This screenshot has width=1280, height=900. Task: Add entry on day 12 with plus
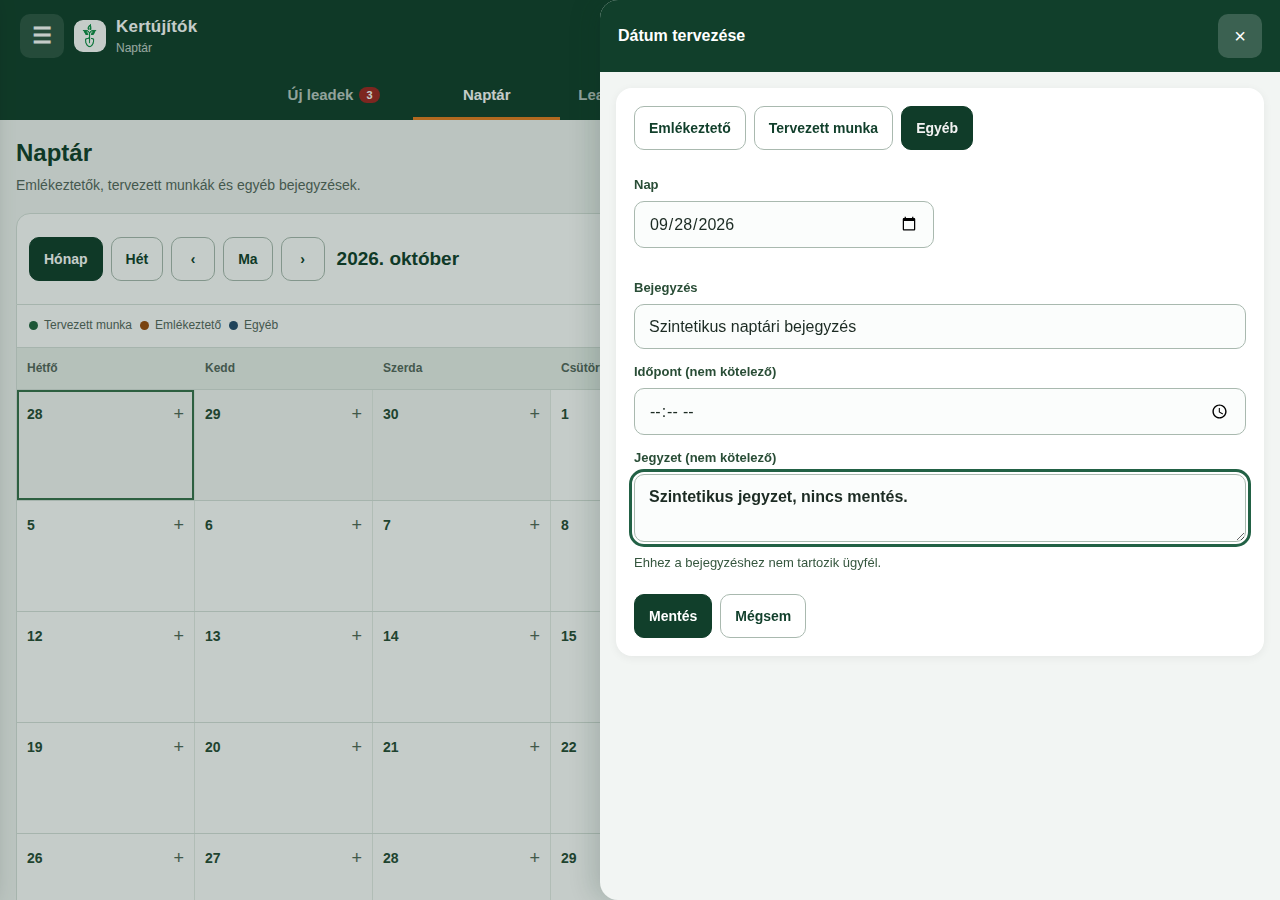pyautogui.click(x=179, y=635)
